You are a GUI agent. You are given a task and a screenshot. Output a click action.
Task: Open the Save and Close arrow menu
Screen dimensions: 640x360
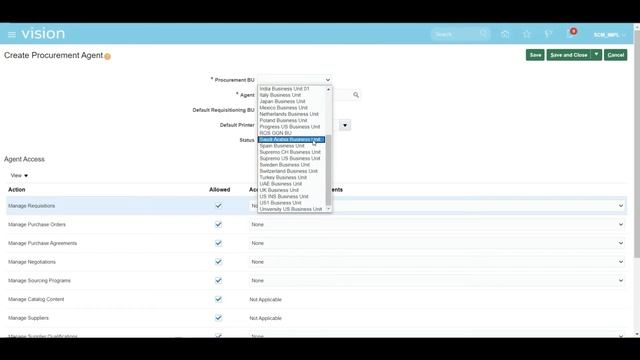tap(596, 55)
